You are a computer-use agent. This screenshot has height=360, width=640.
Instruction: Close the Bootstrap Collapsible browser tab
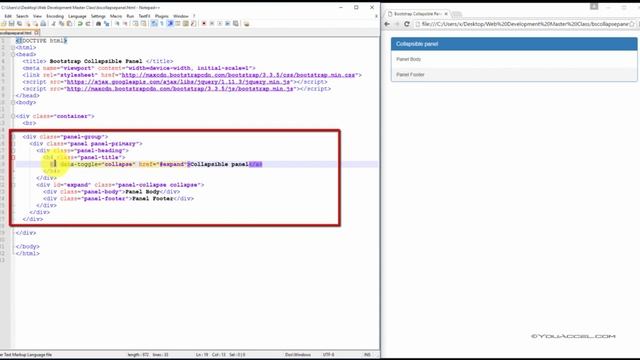tap(446, 14)
